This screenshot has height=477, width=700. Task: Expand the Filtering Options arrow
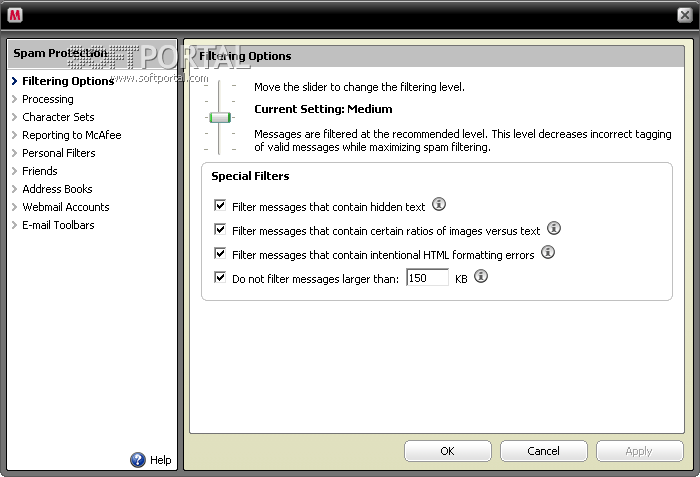[14, 81]
